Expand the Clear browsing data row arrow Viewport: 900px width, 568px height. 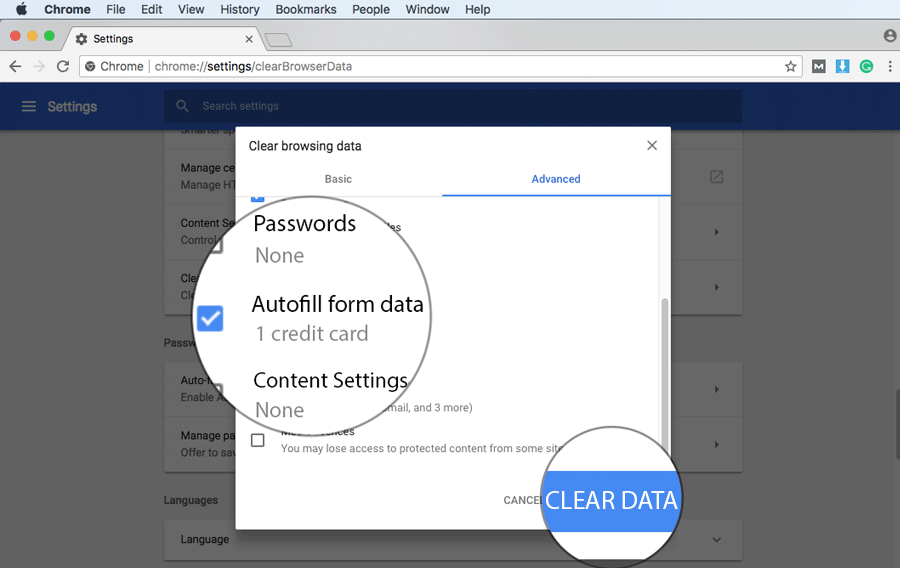pos(716,287)
